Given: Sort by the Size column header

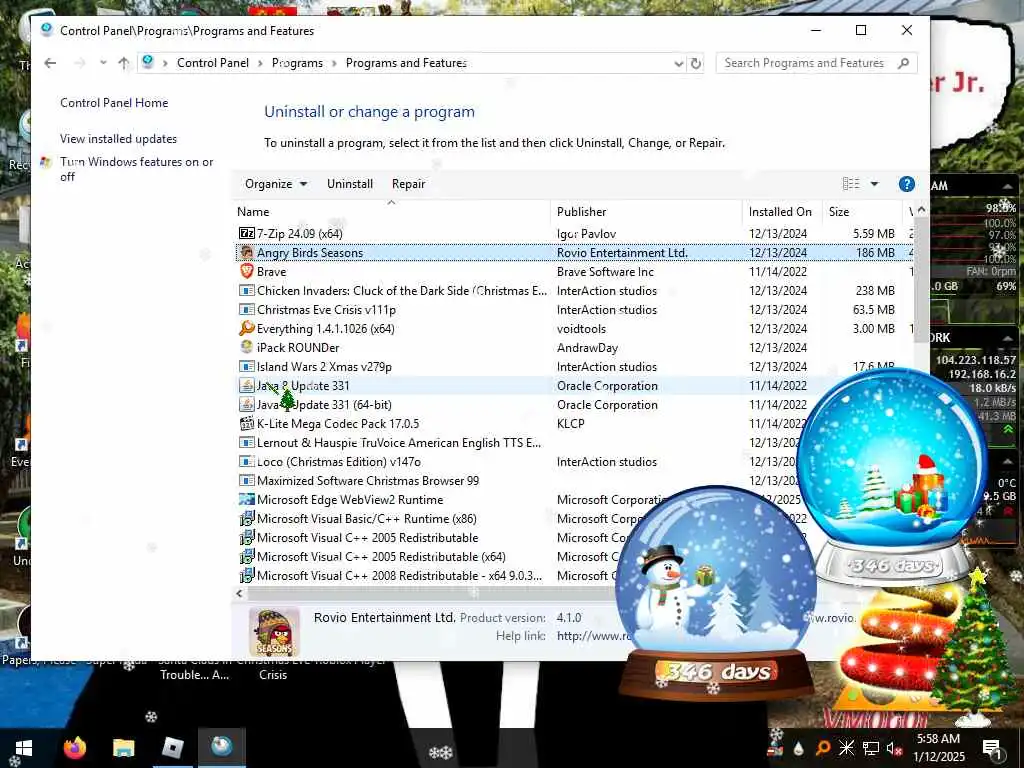Looking at the screenshot, I should pyautogui.click(x=862, y=212).
